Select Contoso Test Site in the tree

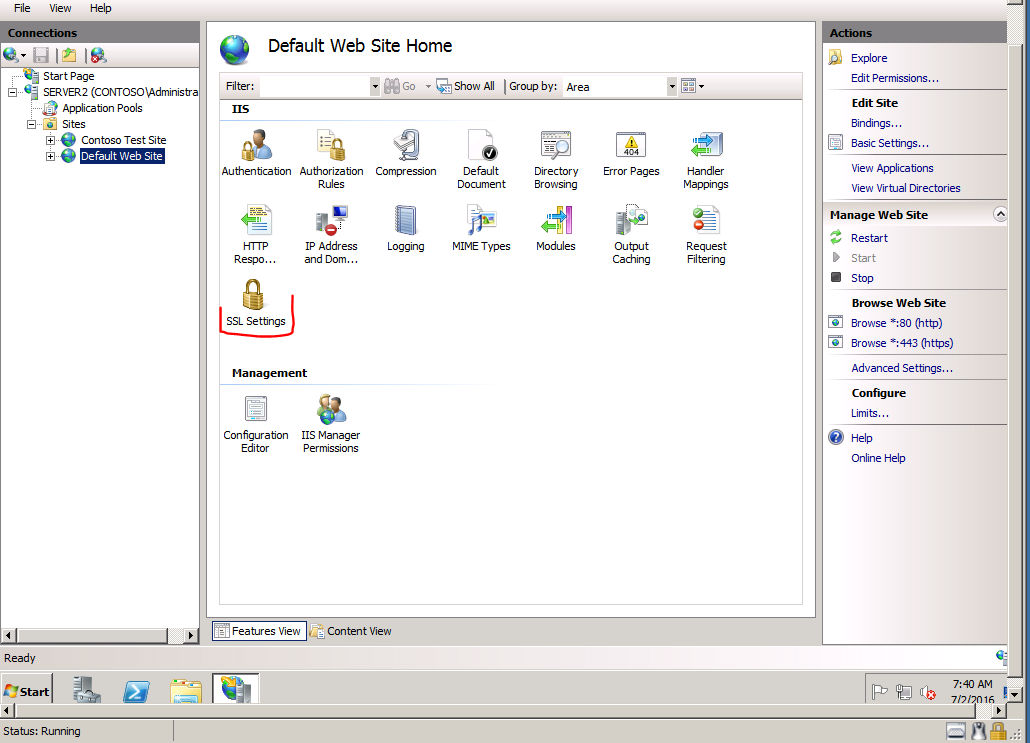[123, 140]
